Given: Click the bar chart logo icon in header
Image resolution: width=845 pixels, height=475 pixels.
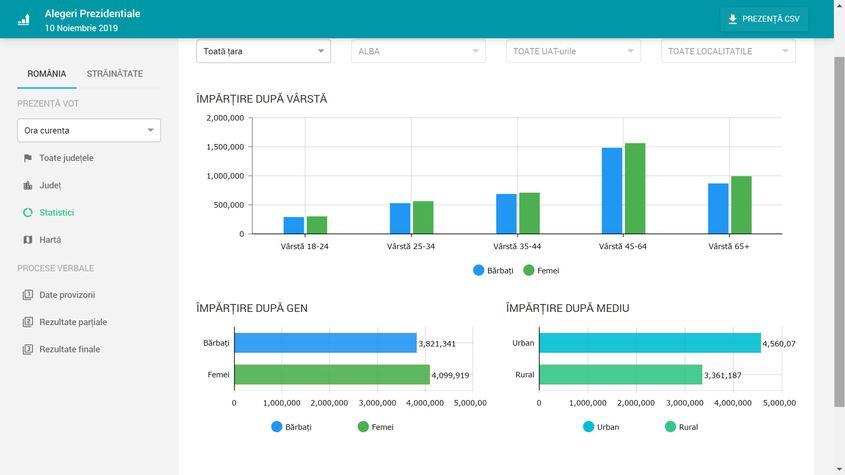Looking at the screenshot, I should click(x=23, y=20).
